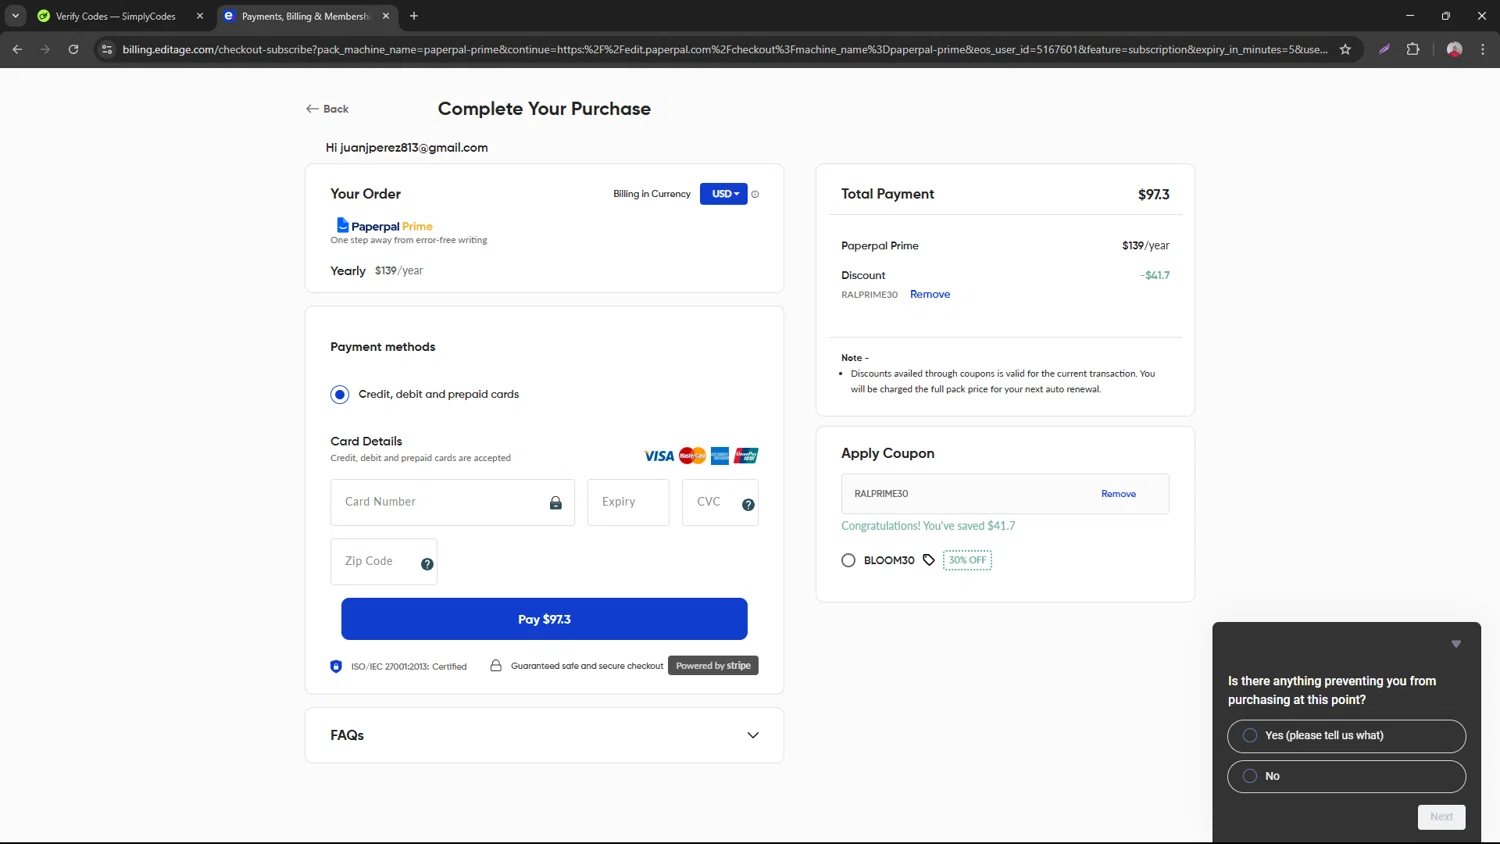This screenshot has width=1500, height=844.
Task: Click the Mastercard logo
Action: click(692, 456)
